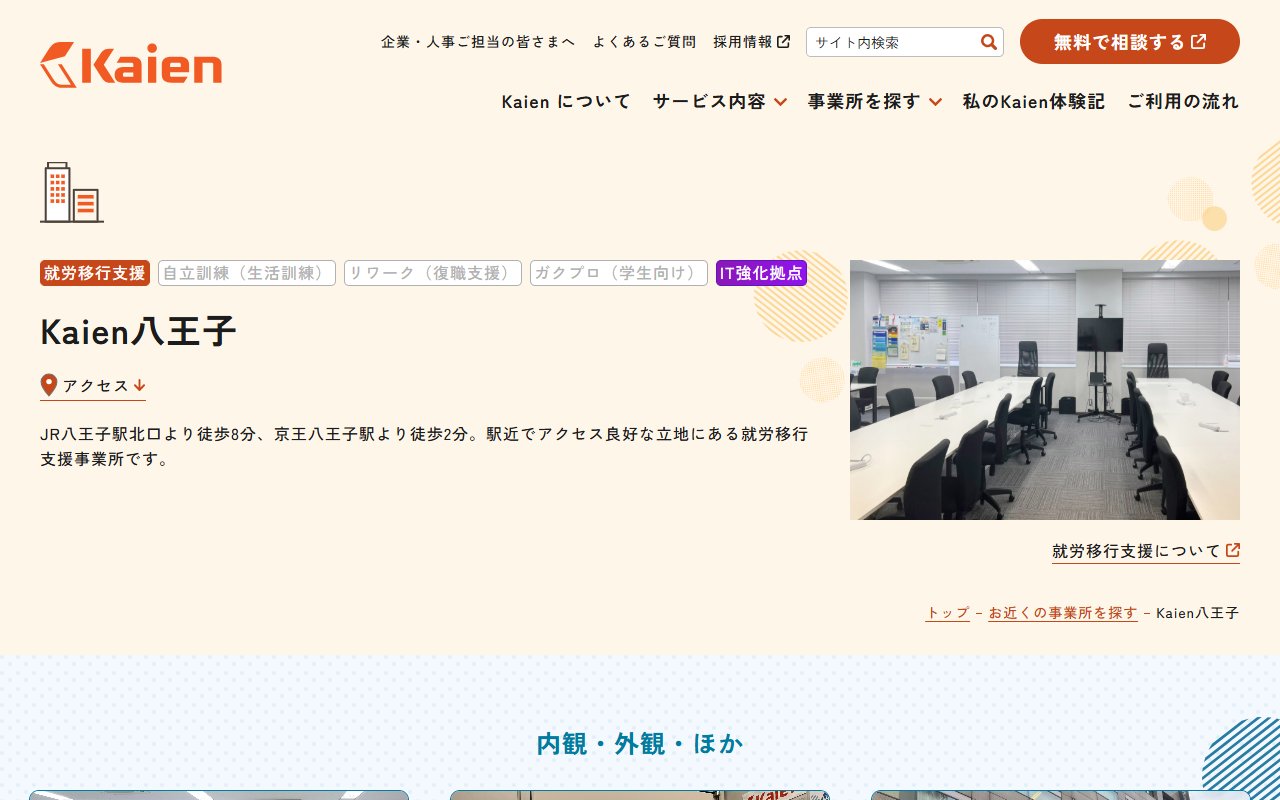Jump to the アクセス section link
This screenshot has width=1280, height=800.
(x=93, y=386)
